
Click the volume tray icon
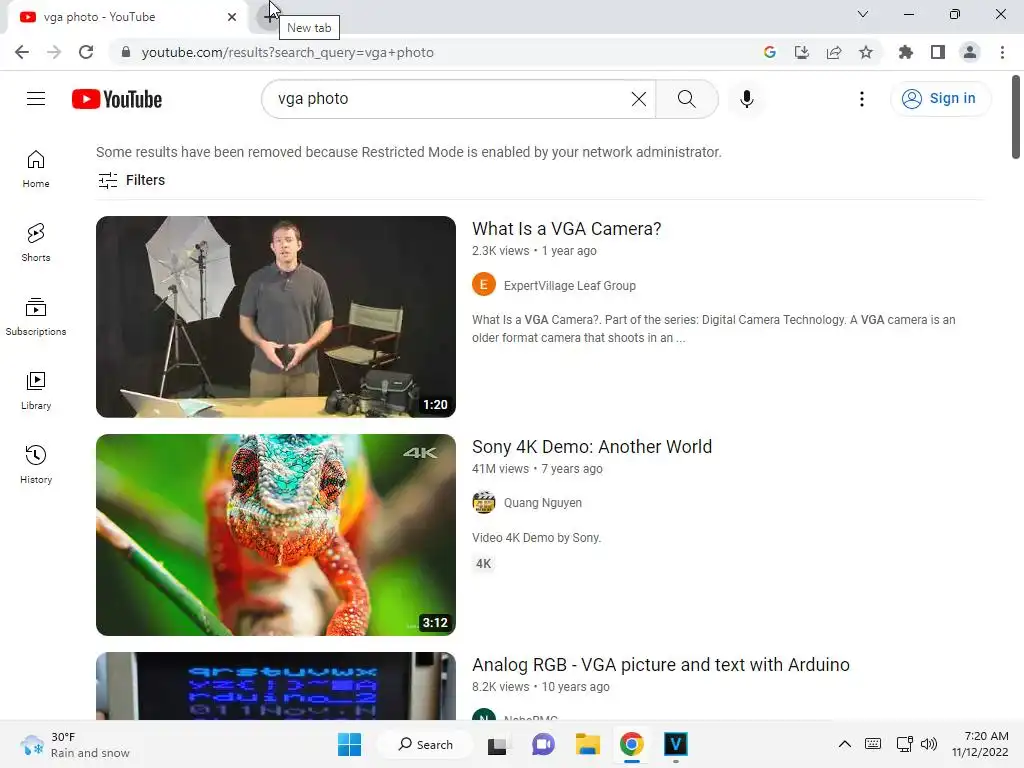coord(929,744)
